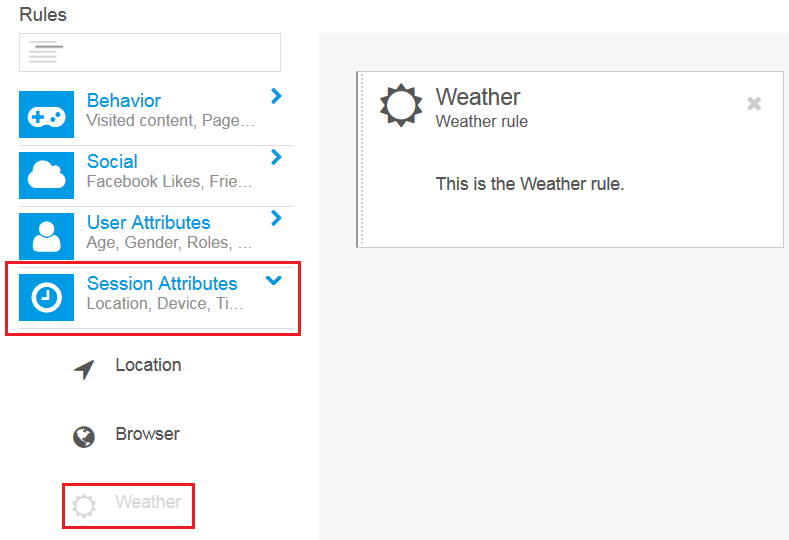Image resolution: width=789 pixels, height=540 pixels.
Task: Expand the User Attributes chevron
Action: tap(276, 218)
